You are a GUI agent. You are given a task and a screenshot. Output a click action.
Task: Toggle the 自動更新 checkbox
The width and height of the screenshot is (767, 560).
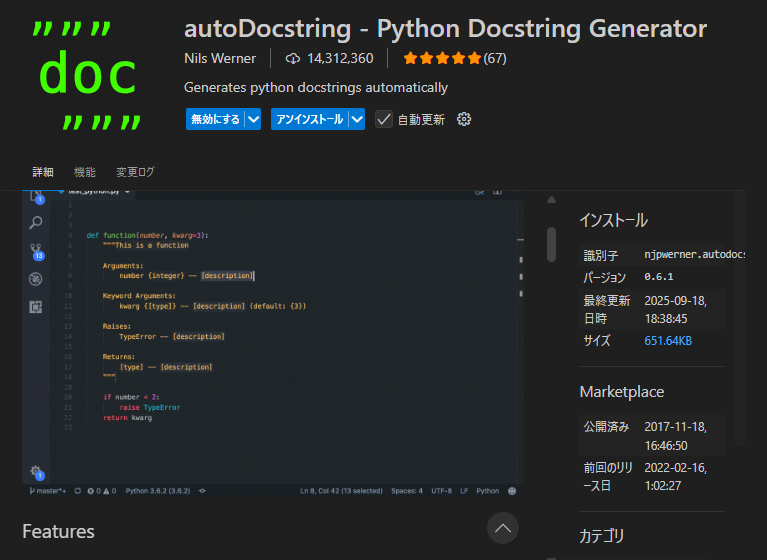tap(384, 119)
